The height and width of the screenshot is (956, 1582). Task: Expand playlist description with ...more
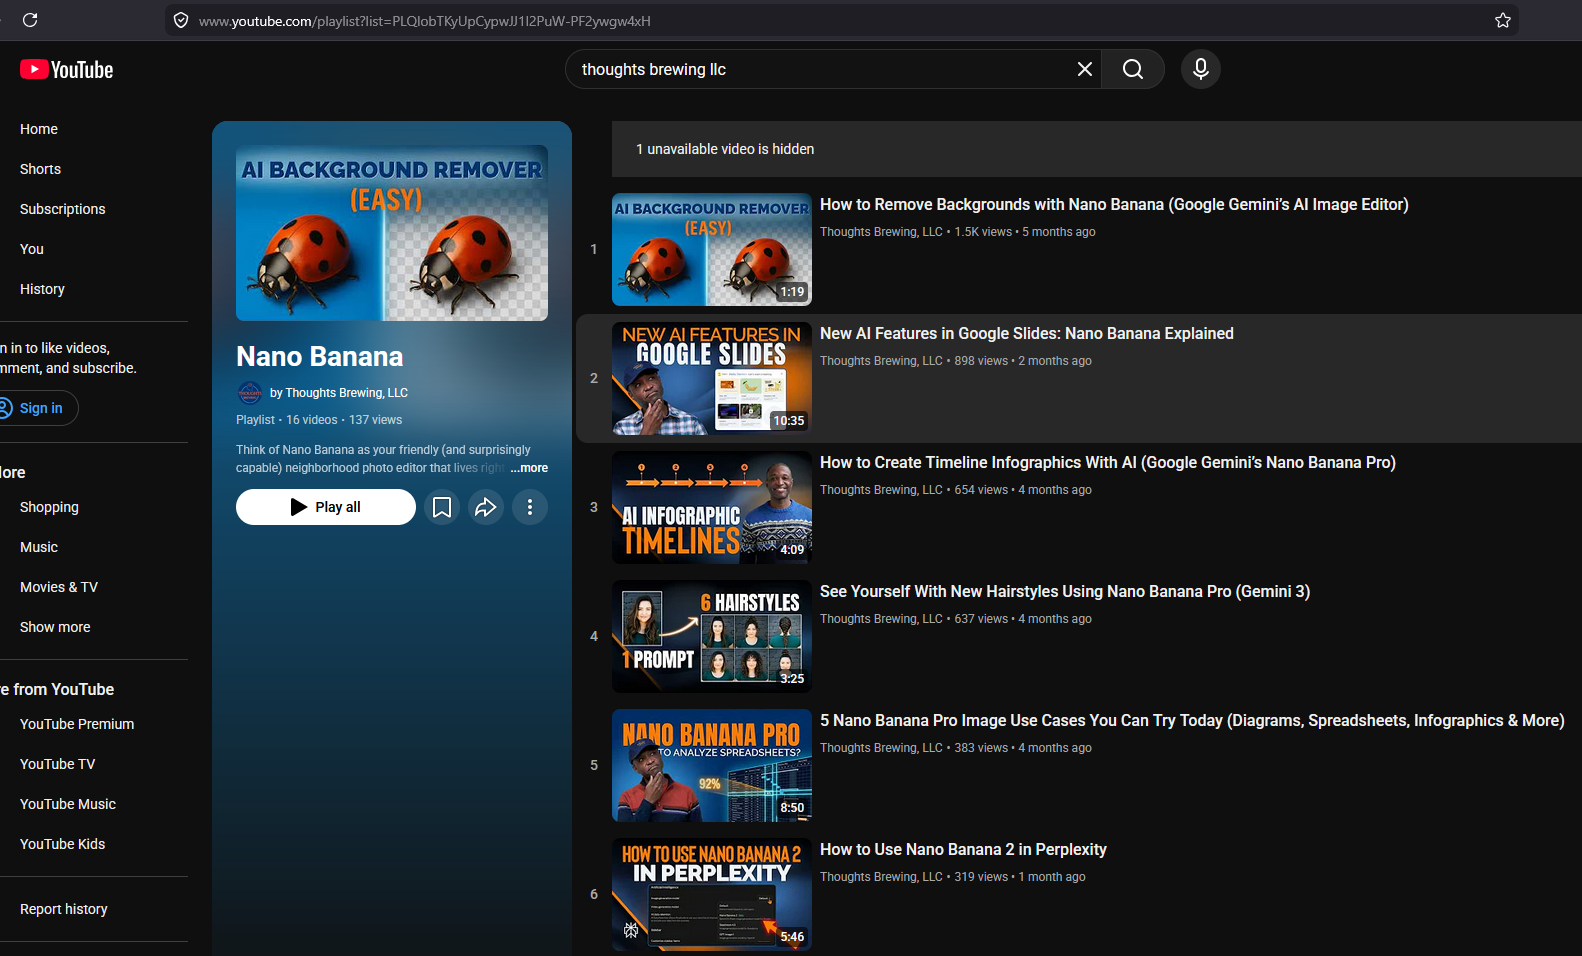pos(529,468)
